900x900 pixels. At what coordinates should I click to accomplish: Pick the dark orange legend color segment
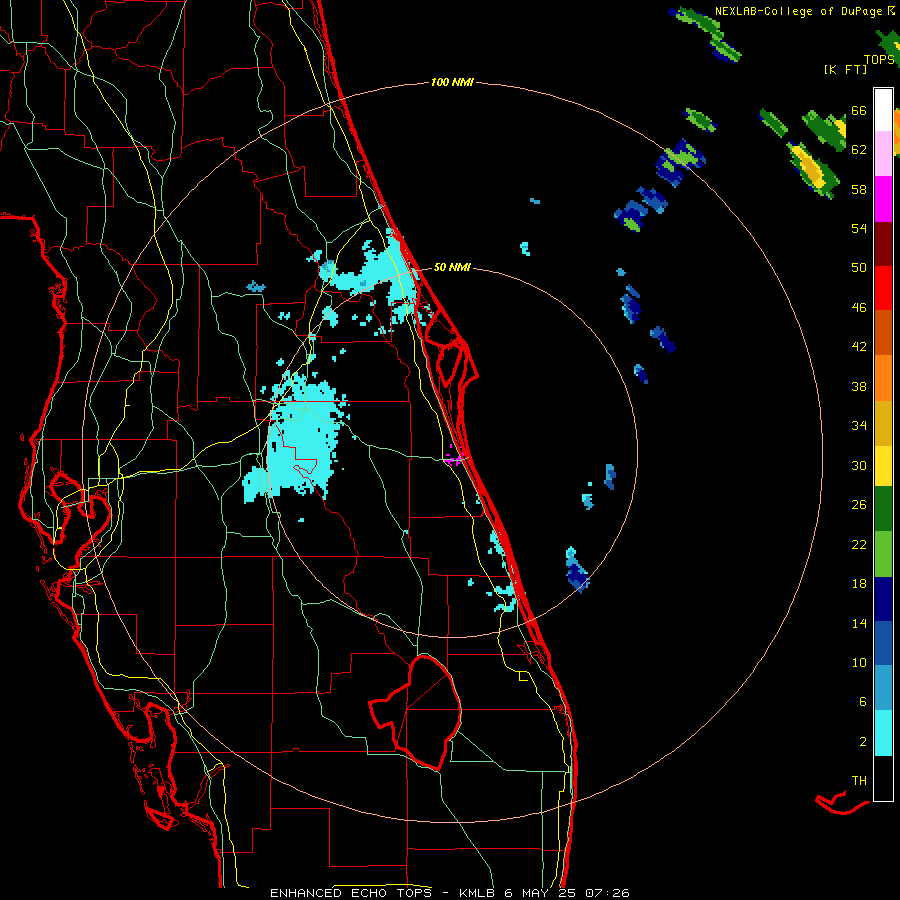coord(883,332)
